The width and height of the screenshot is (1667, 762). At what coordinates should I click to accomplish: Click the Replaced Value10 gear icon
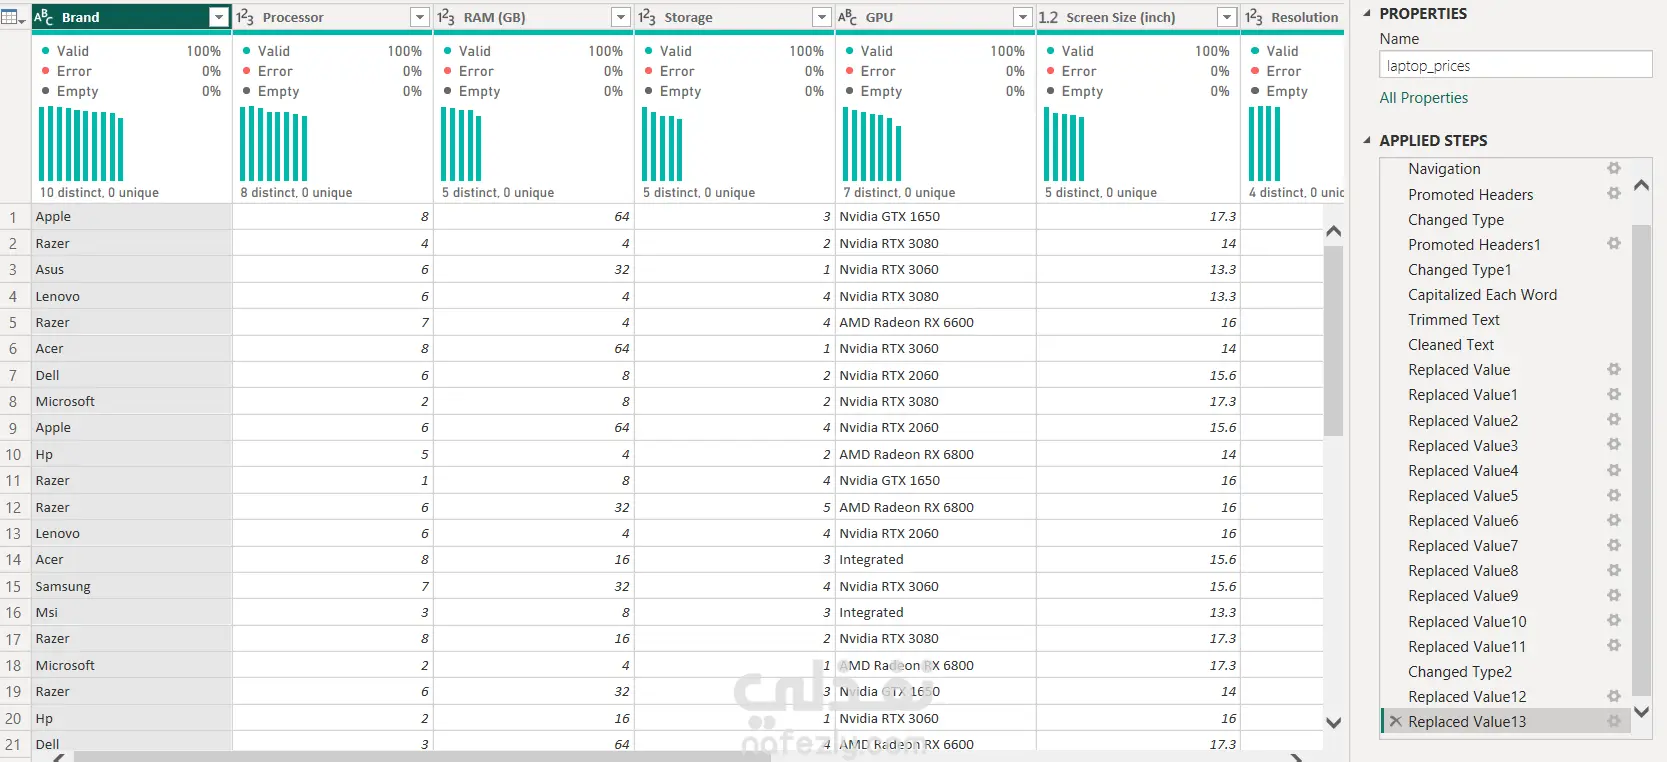[1614, 620]
